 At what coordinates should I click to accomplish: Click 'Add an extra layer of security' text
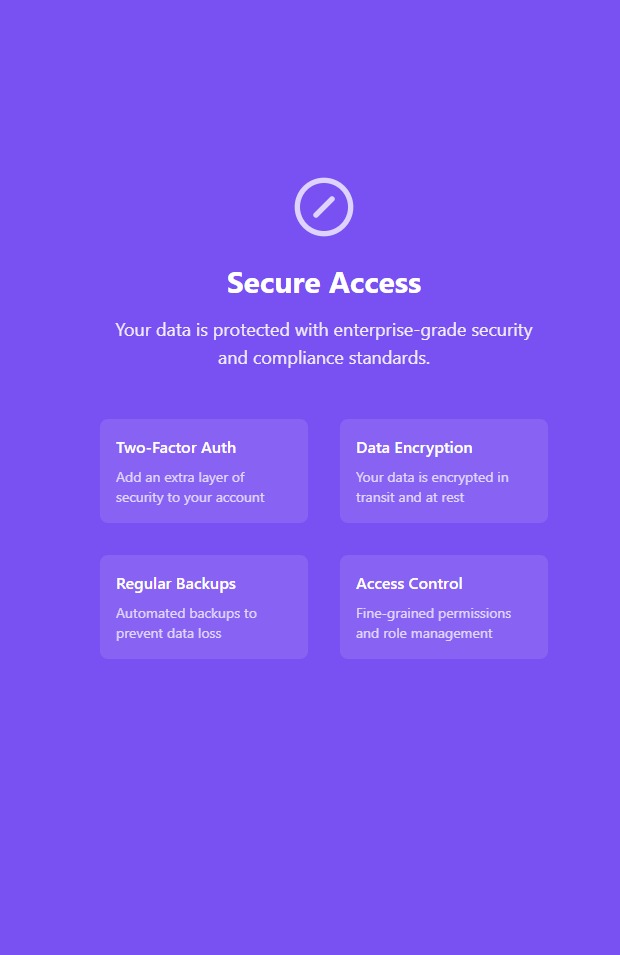point(190,487)
